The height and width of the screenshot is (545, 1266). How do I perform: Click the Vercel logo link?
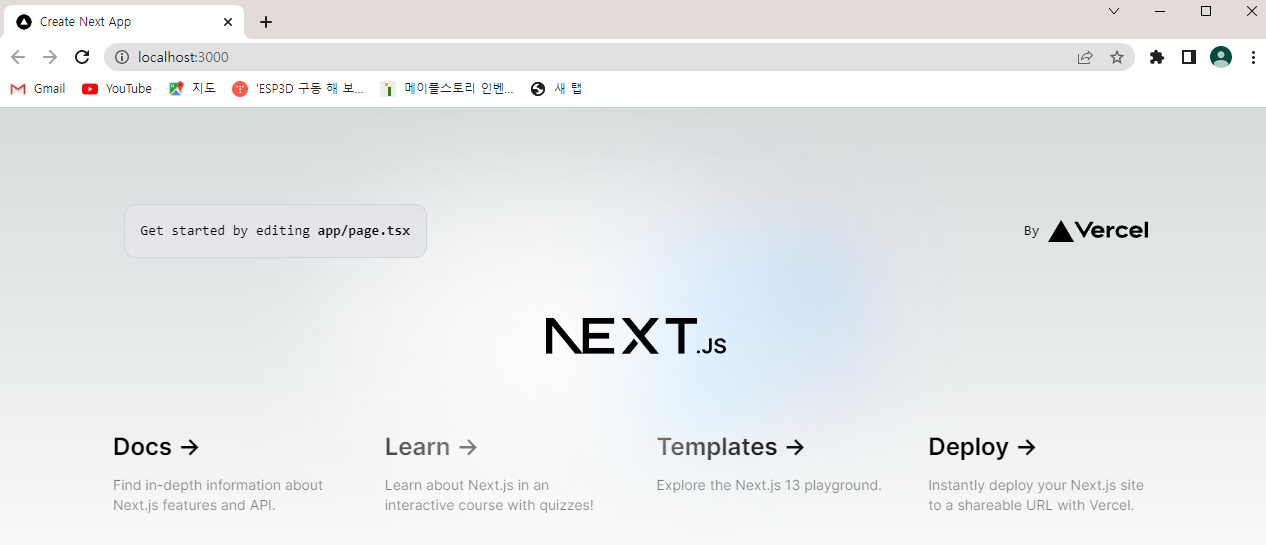click(1098, 231)
